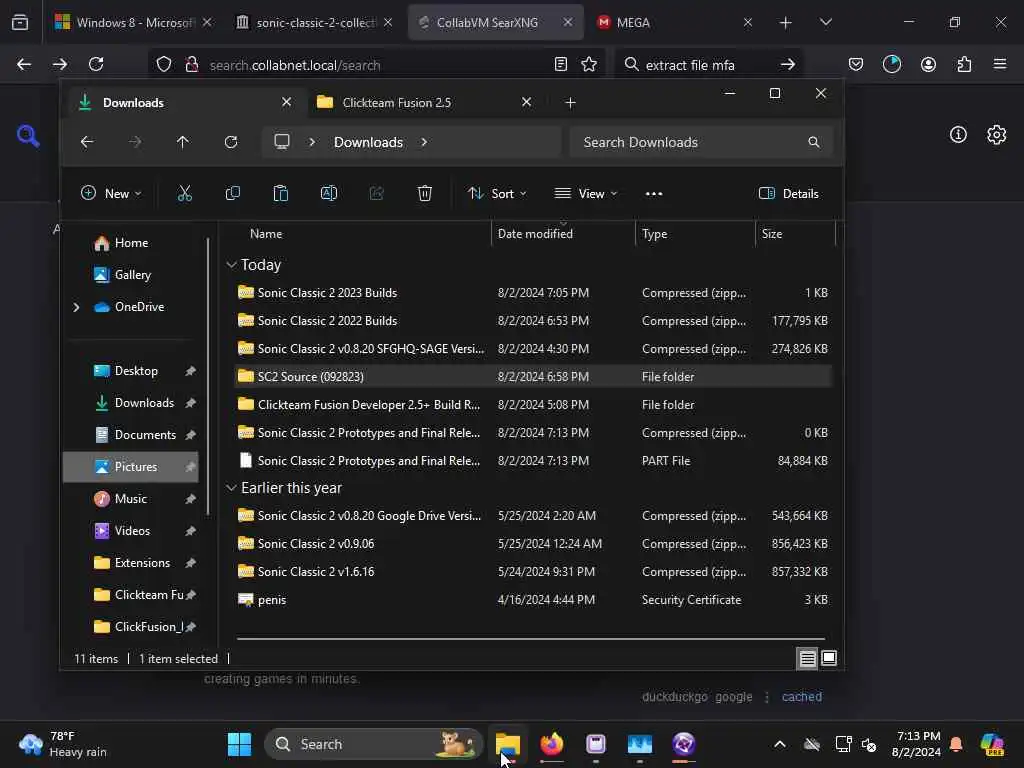
Task: Click File Explorer icon in taskbar
Action: [x=507, y=744]
